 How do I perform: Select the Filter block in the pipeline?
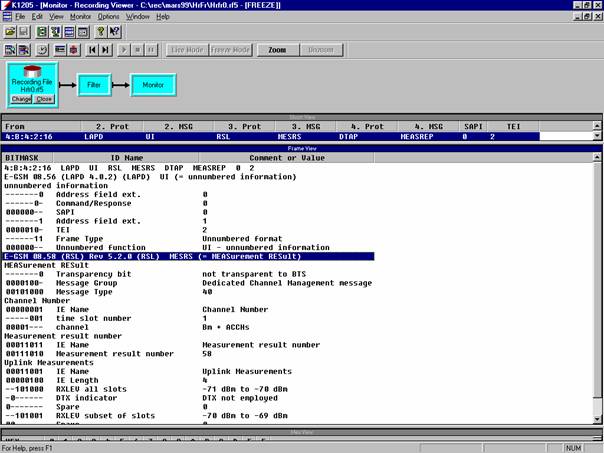[93, 86]
